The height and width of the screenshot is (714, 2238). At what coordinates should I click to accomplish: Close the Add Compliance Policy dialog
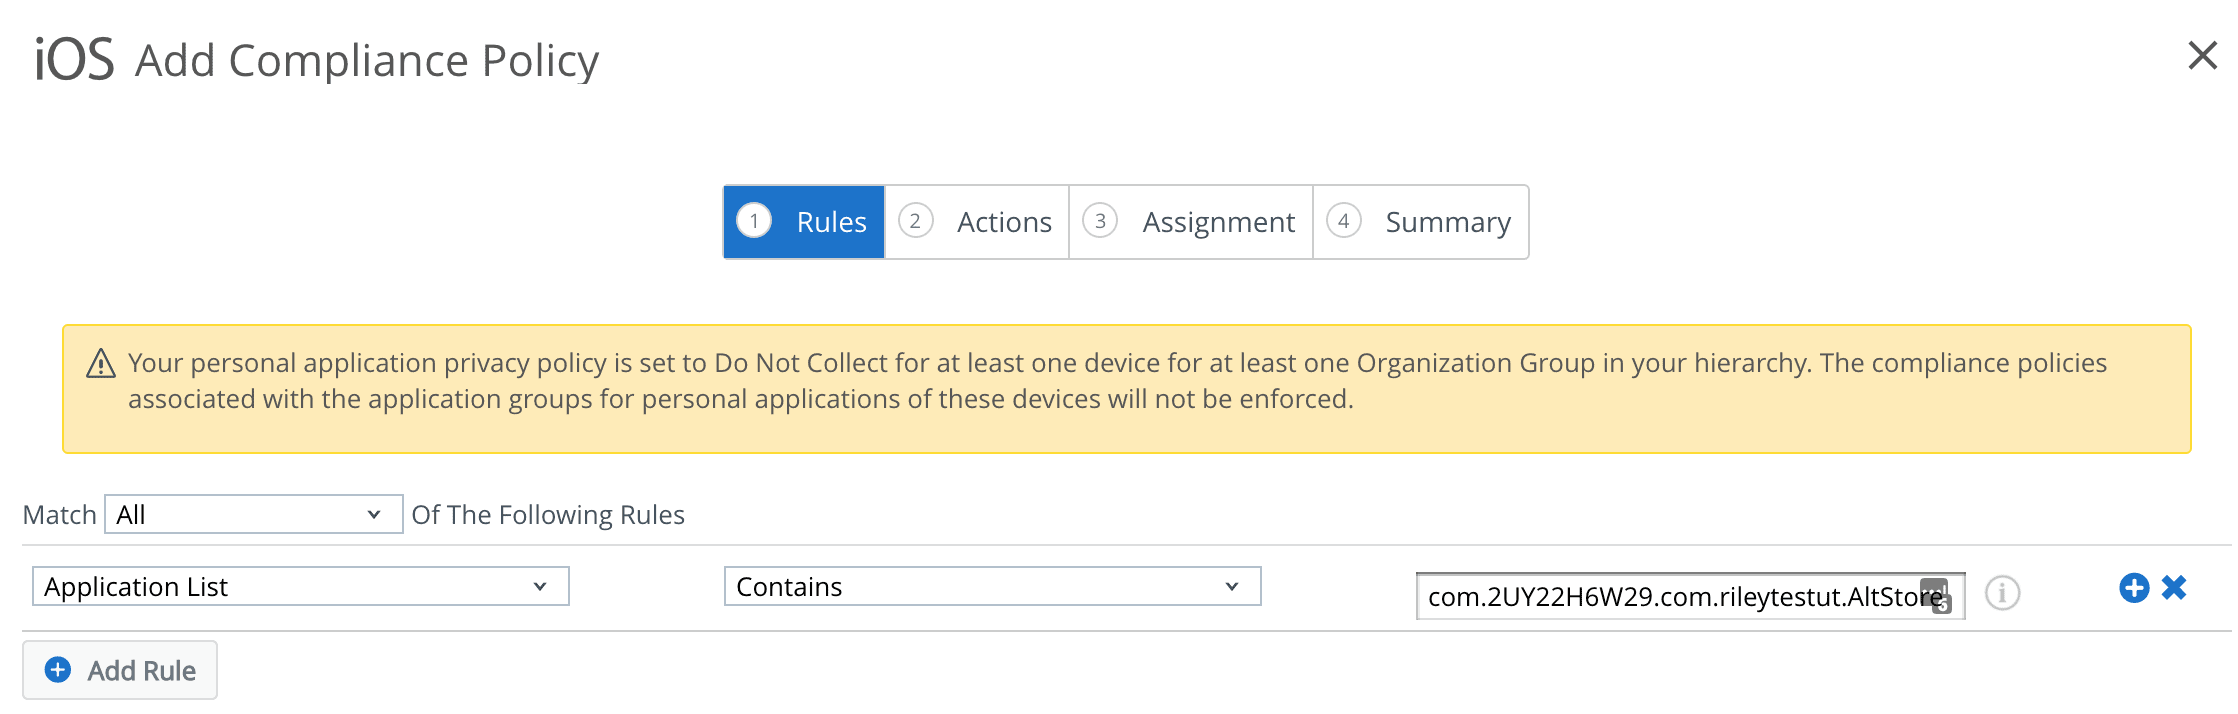pyautogui.click(x=2202, y=55)
